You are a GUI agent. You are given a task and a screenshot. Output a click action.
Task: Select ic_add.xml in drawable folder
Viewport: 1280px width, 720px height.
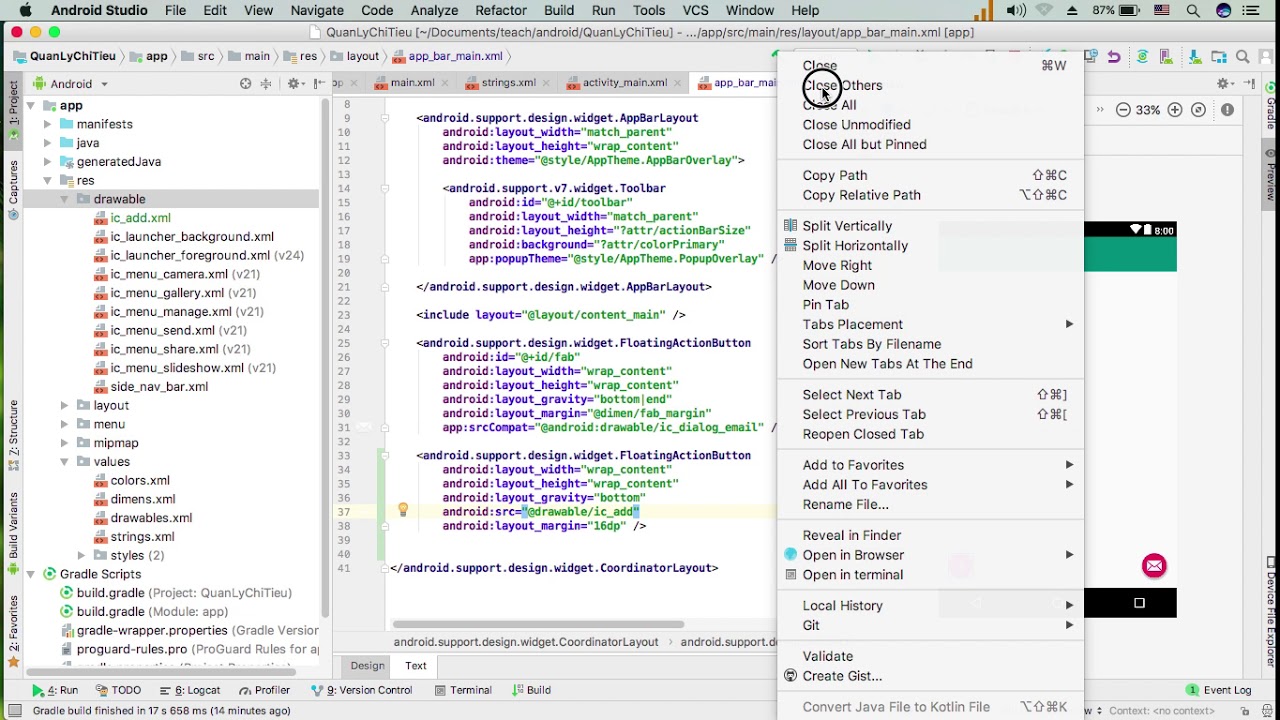(140, 218)
